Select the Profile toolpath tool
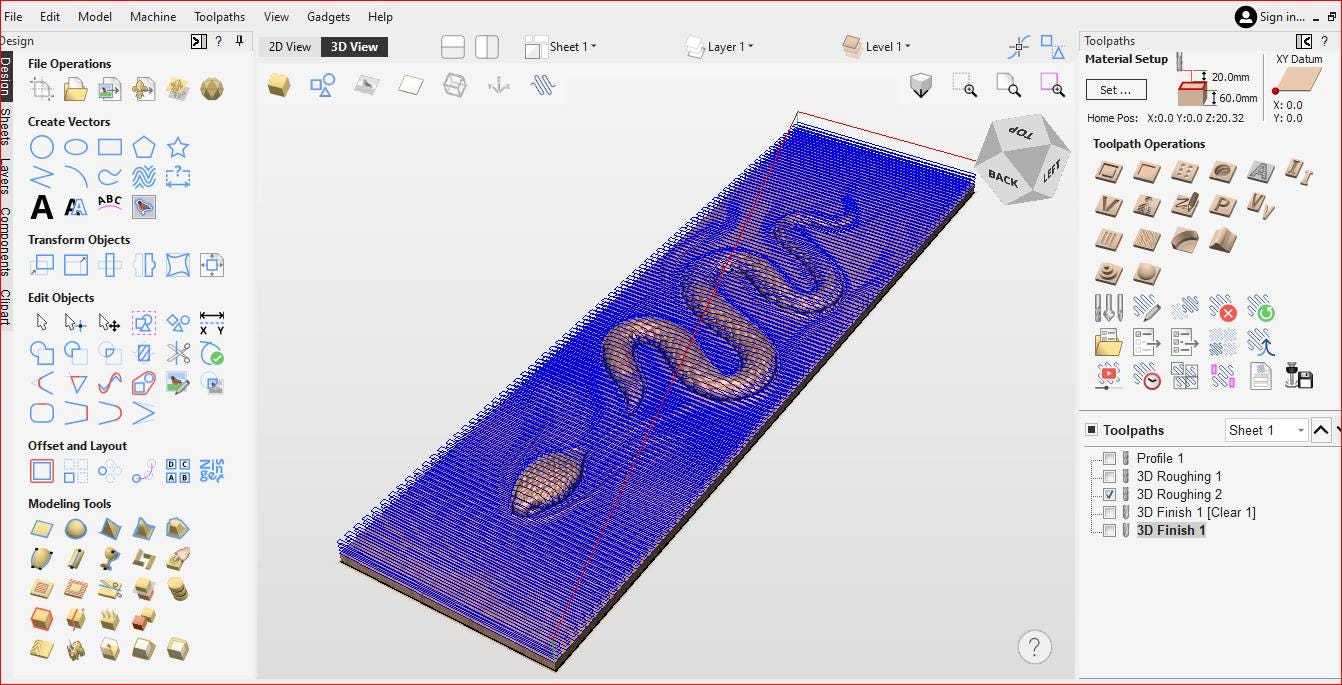This screenshot has width=1342, height=685. (x=1107, y=172)
